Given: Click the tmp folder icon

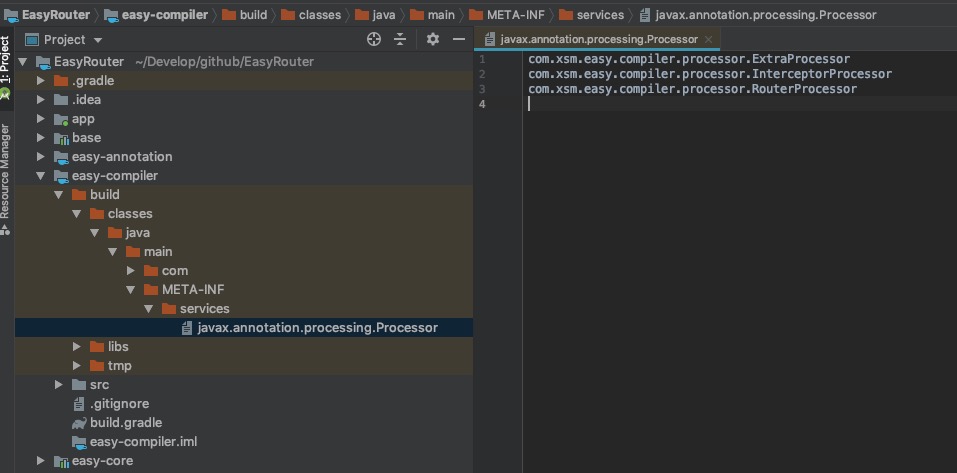Looking at the screenshot, I should (96, 366).
